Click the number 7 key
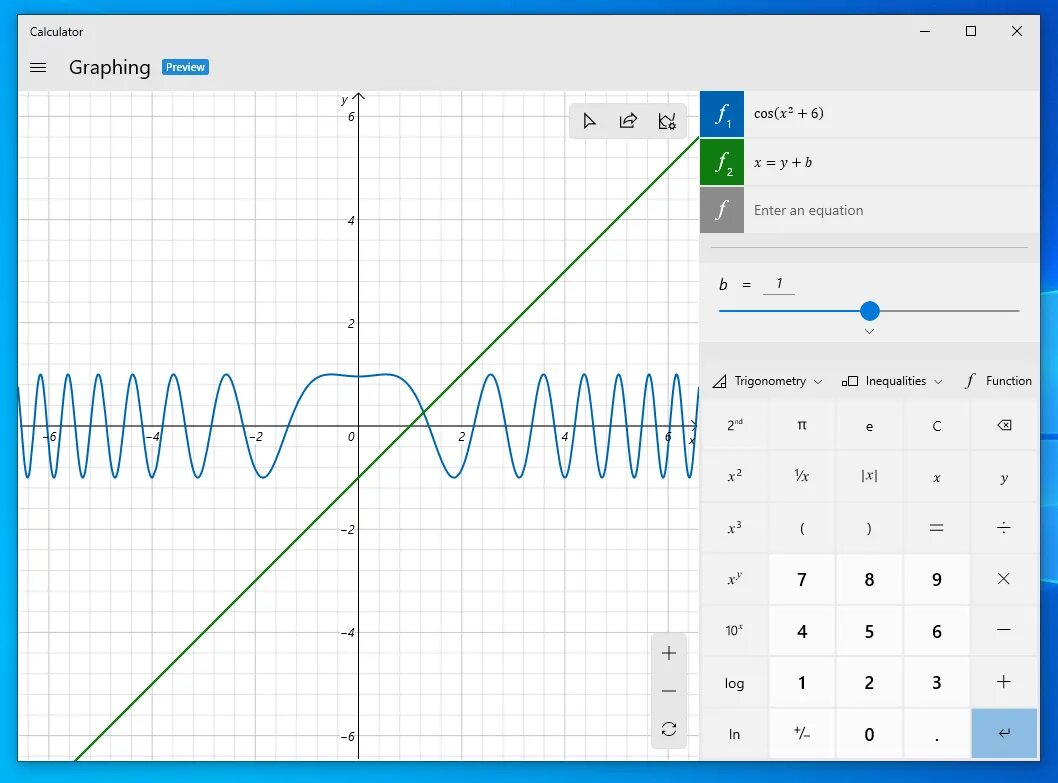 click(x=802, y=579)
